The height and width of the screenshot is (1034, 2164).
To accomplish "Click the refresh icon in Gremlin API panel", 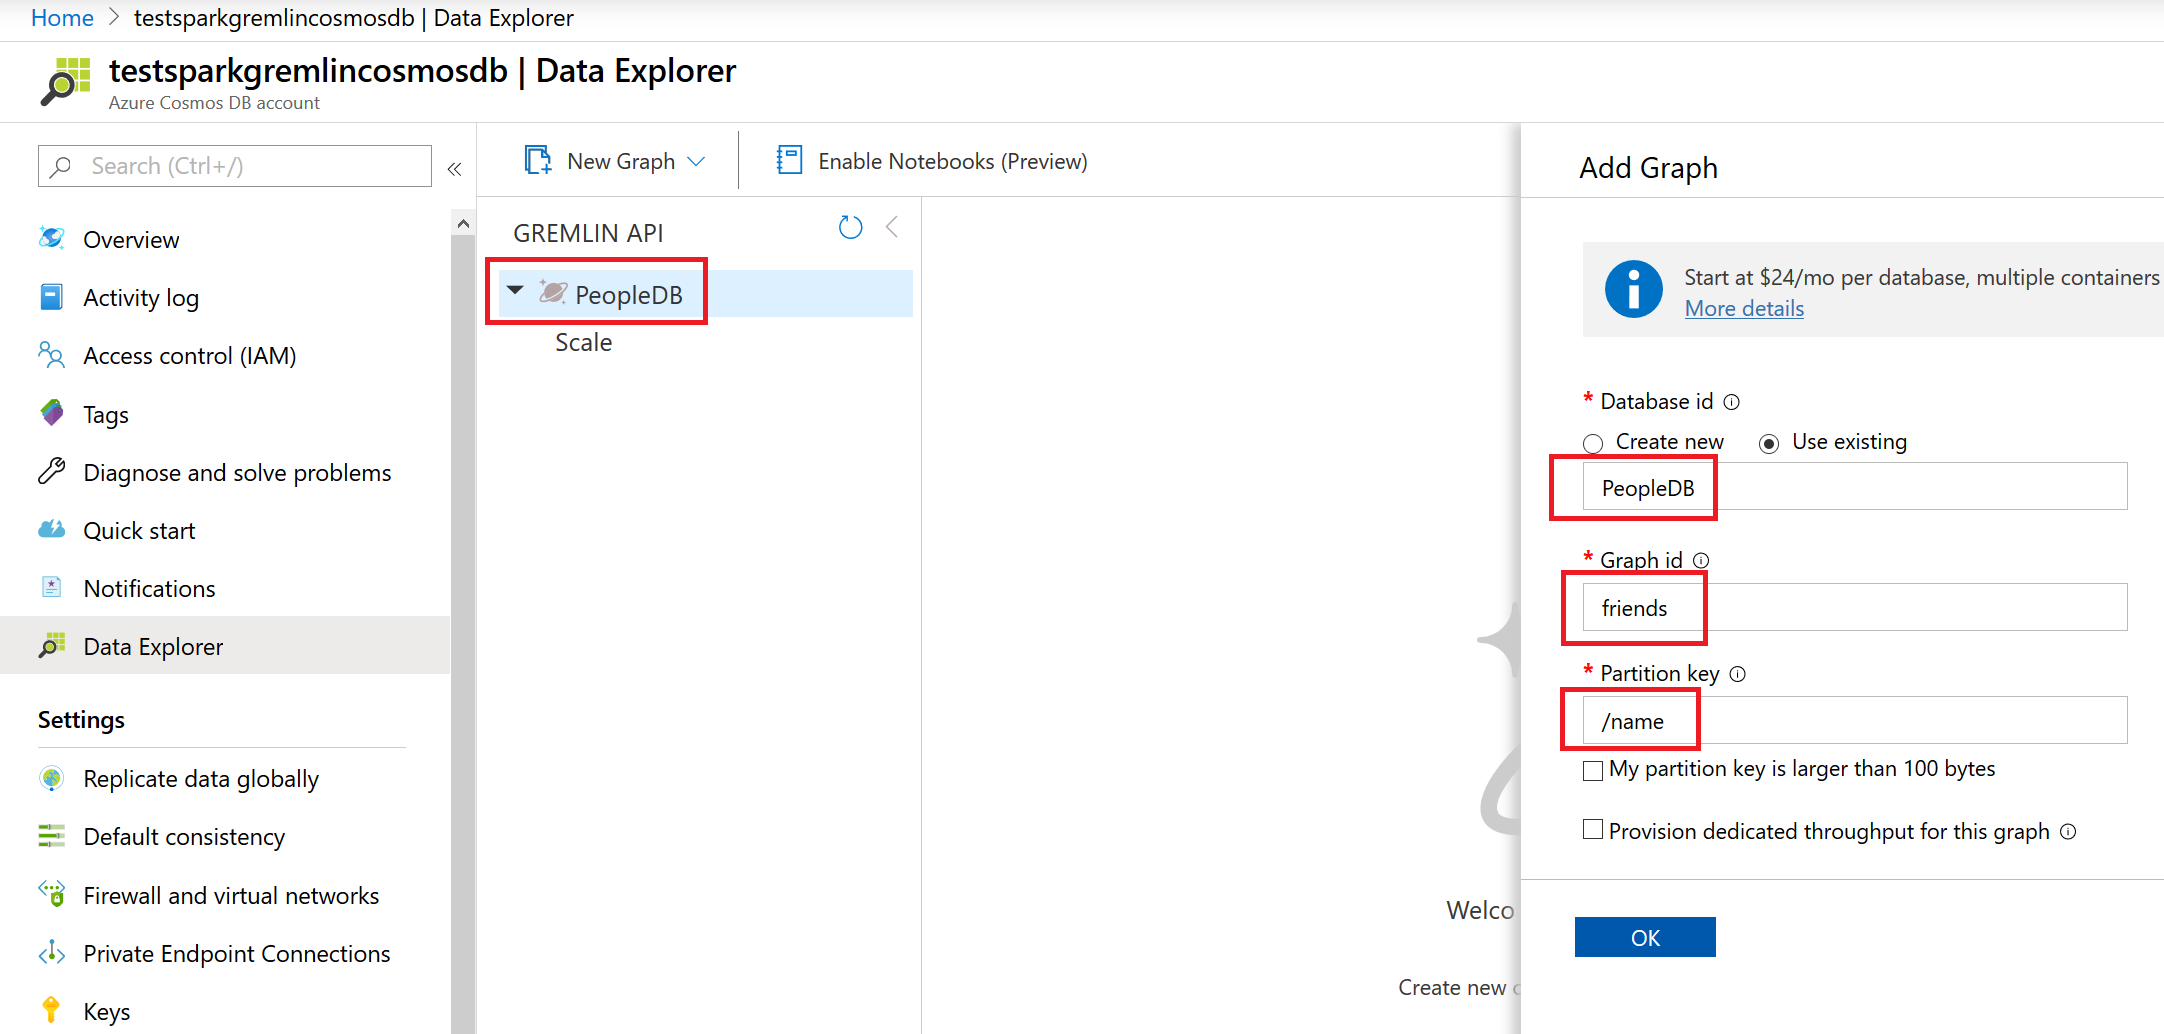I will pos(850,228).
